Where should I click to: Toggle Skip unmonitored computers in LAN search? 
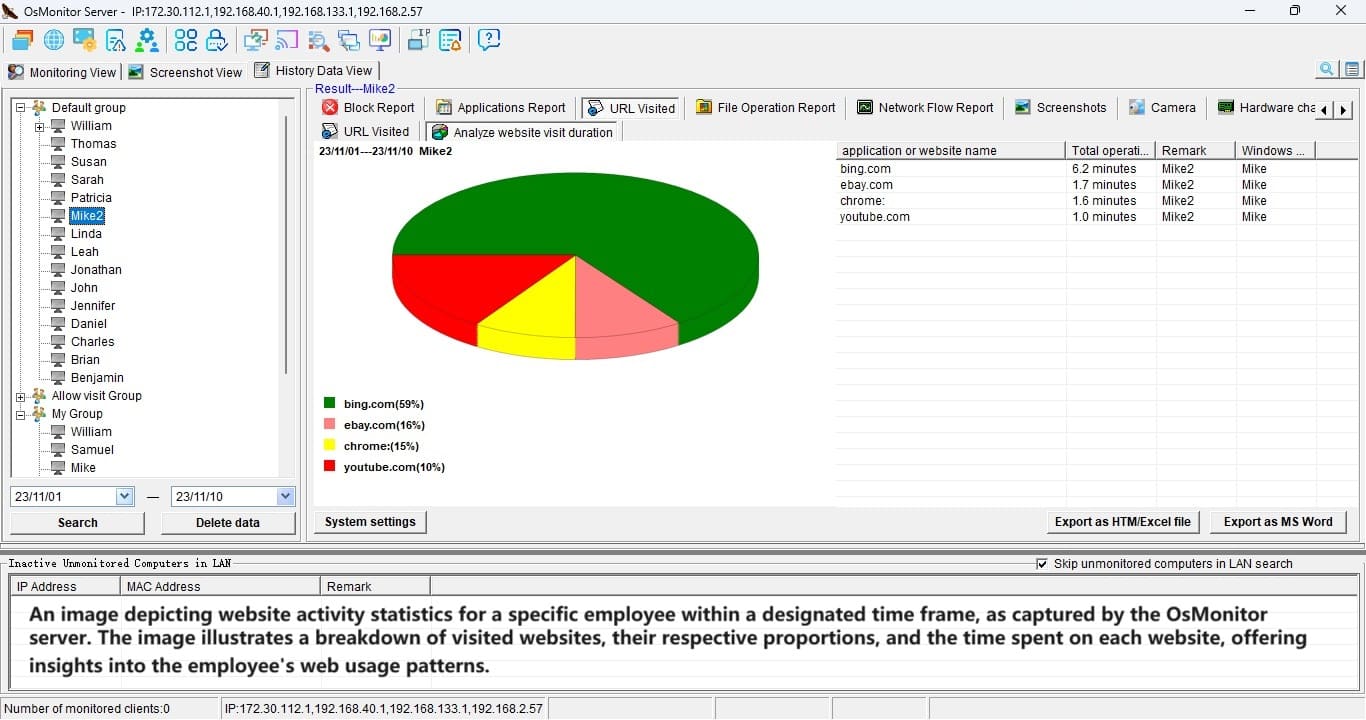pos(1043,564)
